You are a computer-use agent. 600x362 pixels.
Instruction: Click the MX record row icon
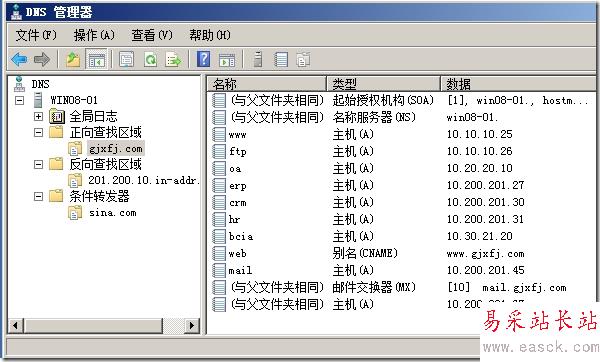click(219, 287)
